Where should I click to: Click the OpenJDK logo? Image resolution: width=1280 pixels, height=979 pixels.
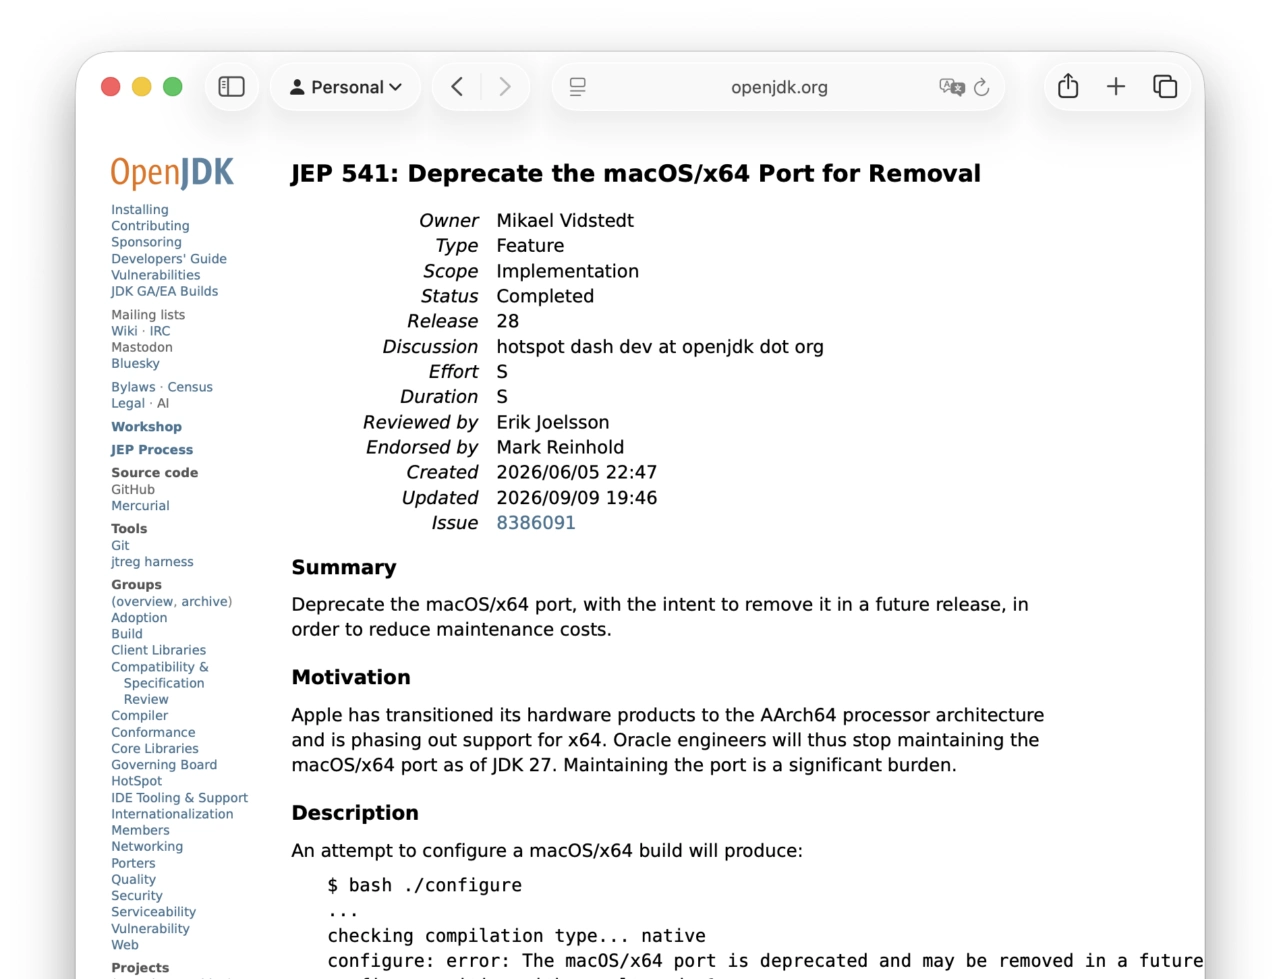point(172,173)
